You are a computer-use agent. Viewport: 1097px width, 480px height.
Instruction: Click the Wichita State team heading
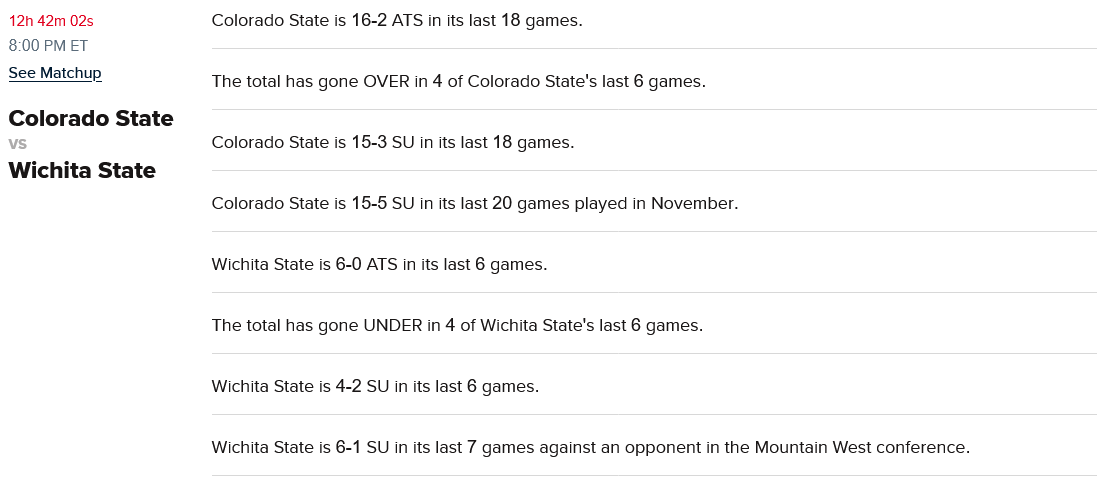(x=82, y=171)
